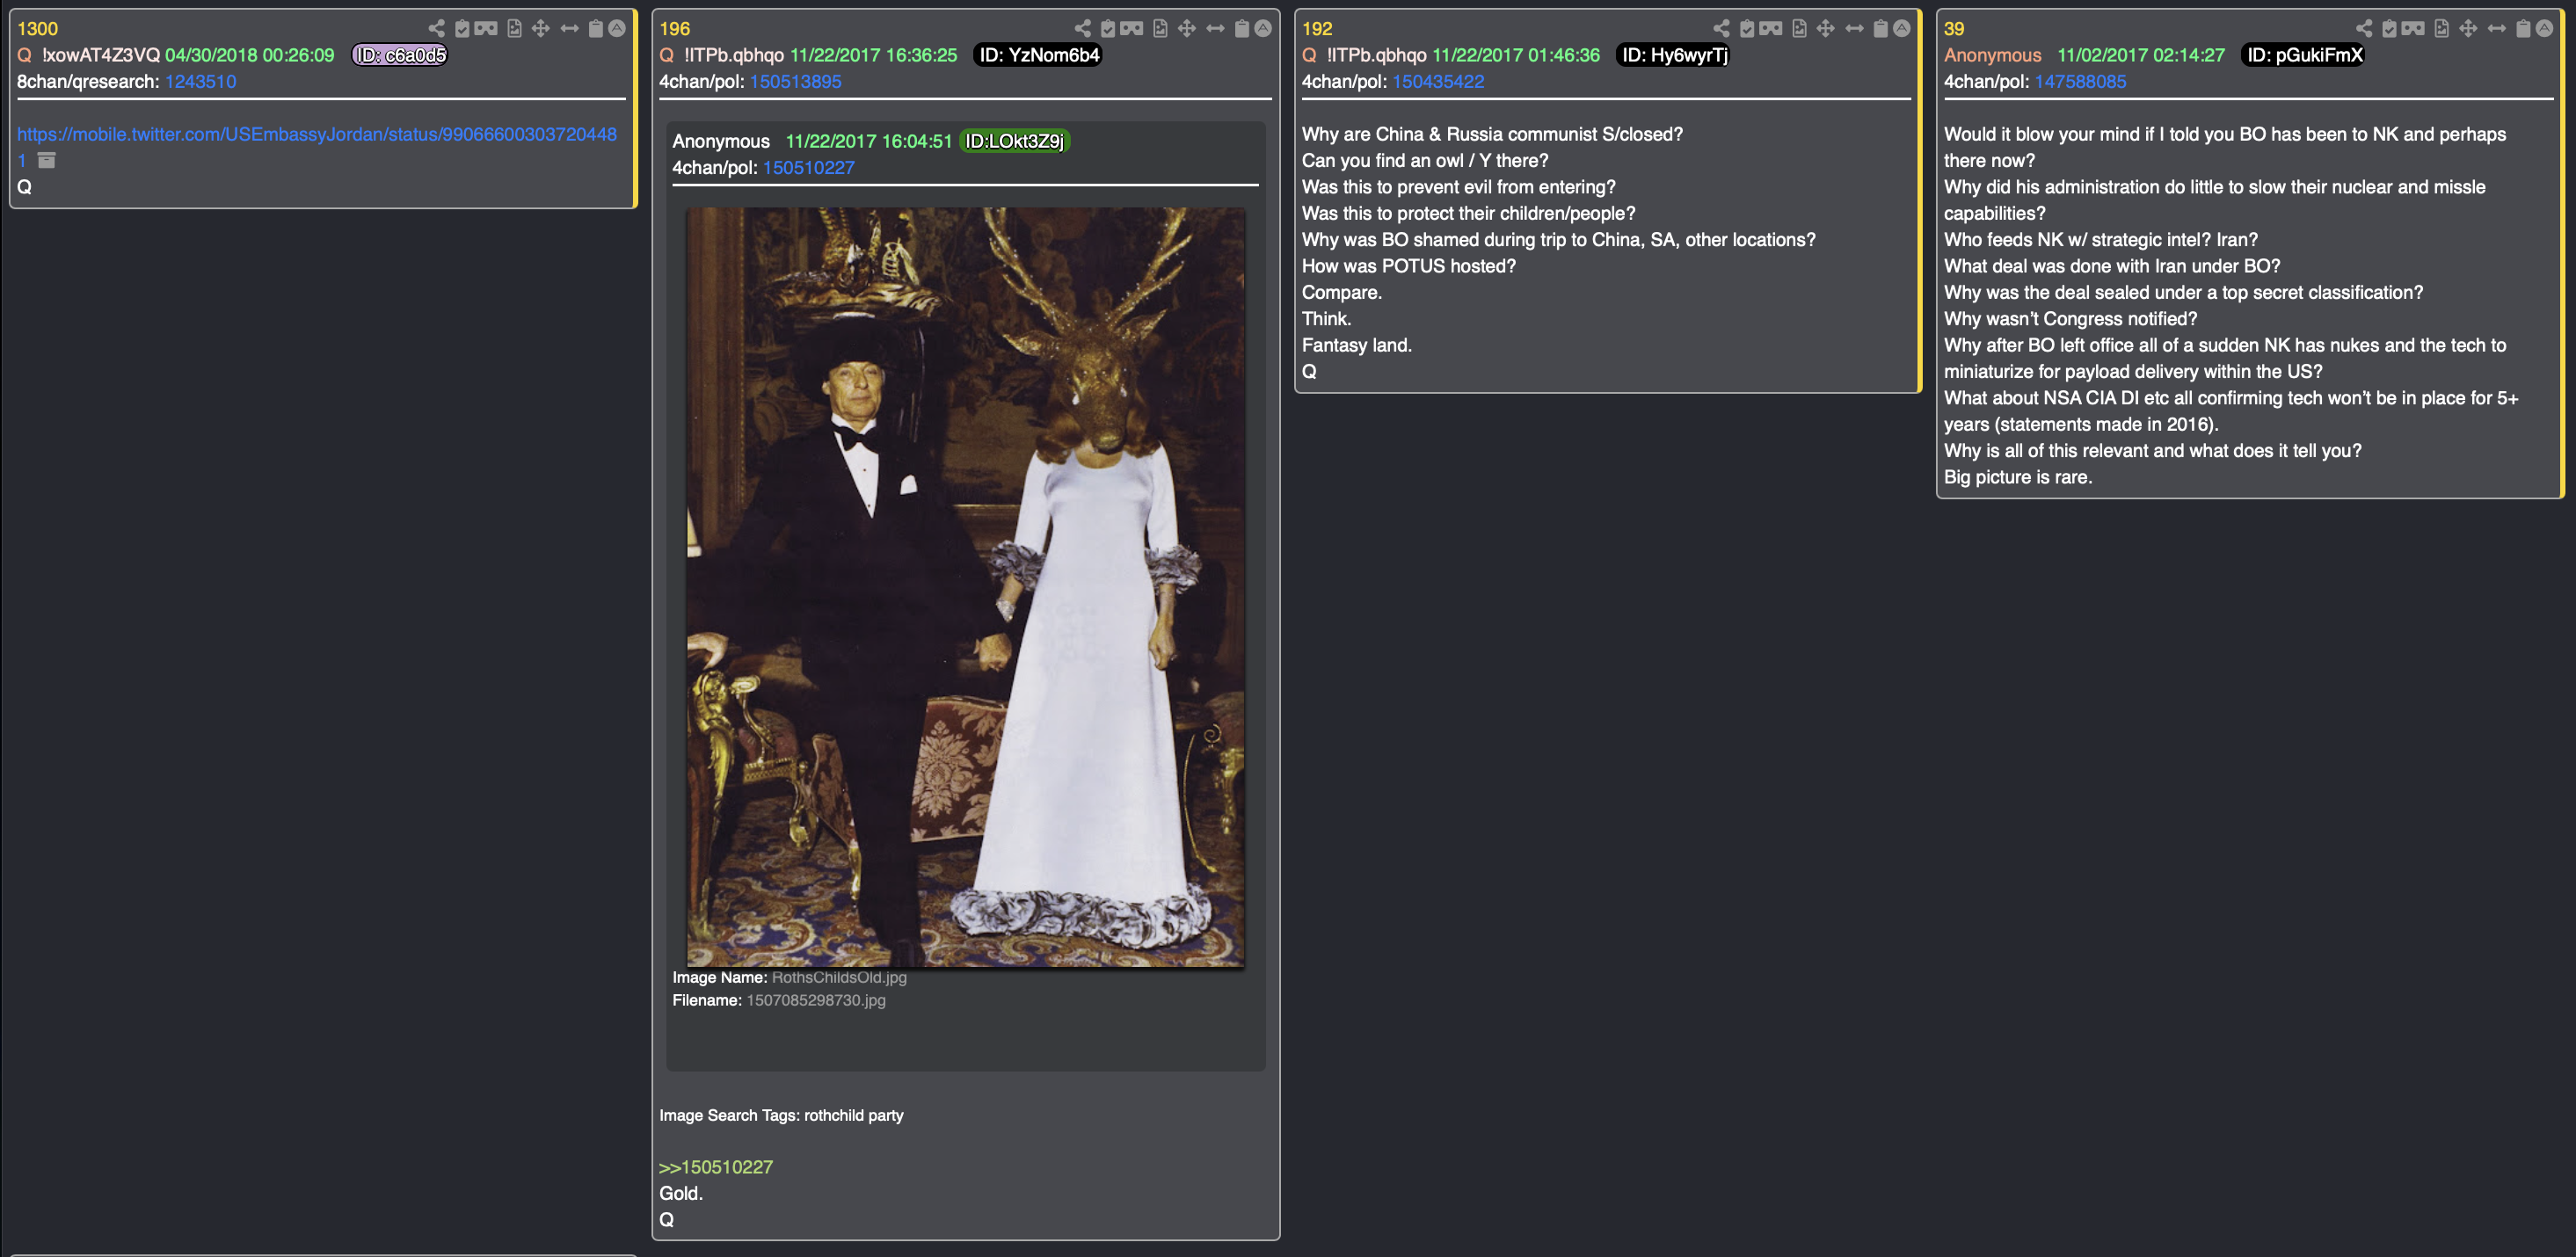This screenshot has width=2576, height=1257.
Task: Follow the >>150510227 reply reference
Action: pyautogui.click(x=716, y=1167)
